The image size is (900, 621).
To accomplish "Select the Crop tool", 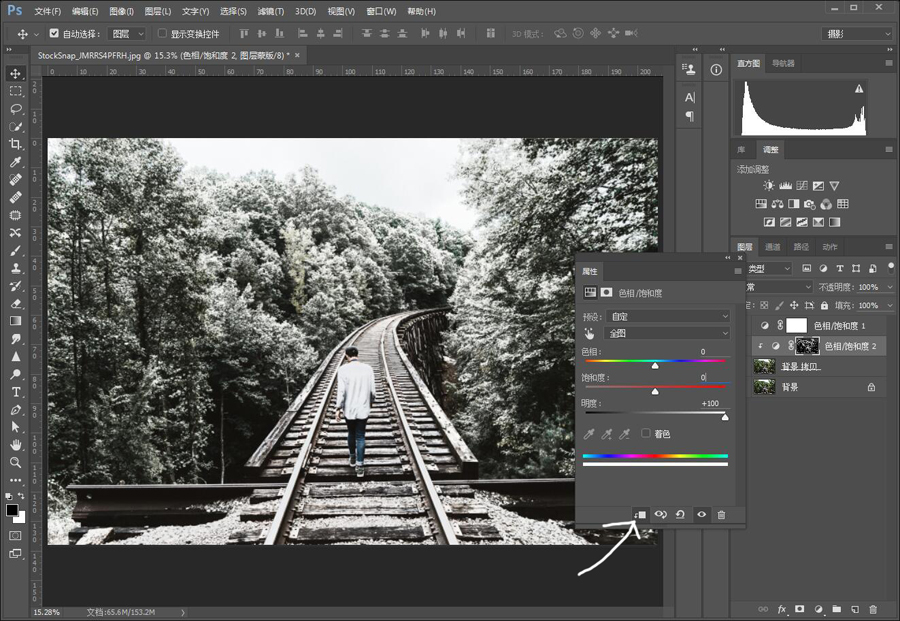I will (15, 144).
